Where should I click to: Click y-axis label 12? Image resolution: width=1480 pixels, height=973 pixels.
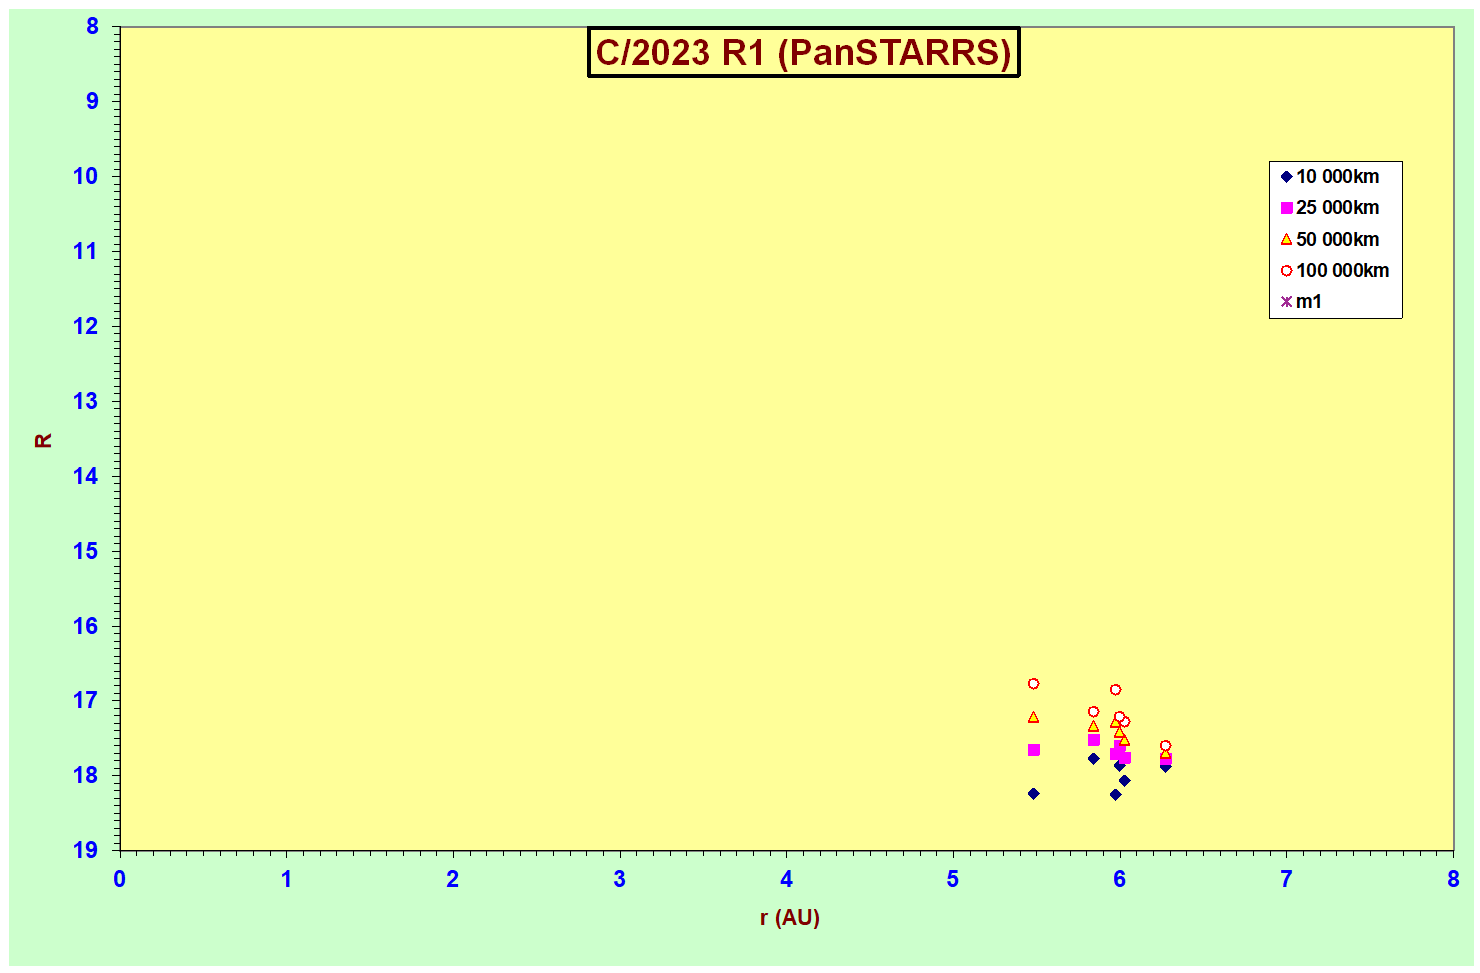click(86, 326)
